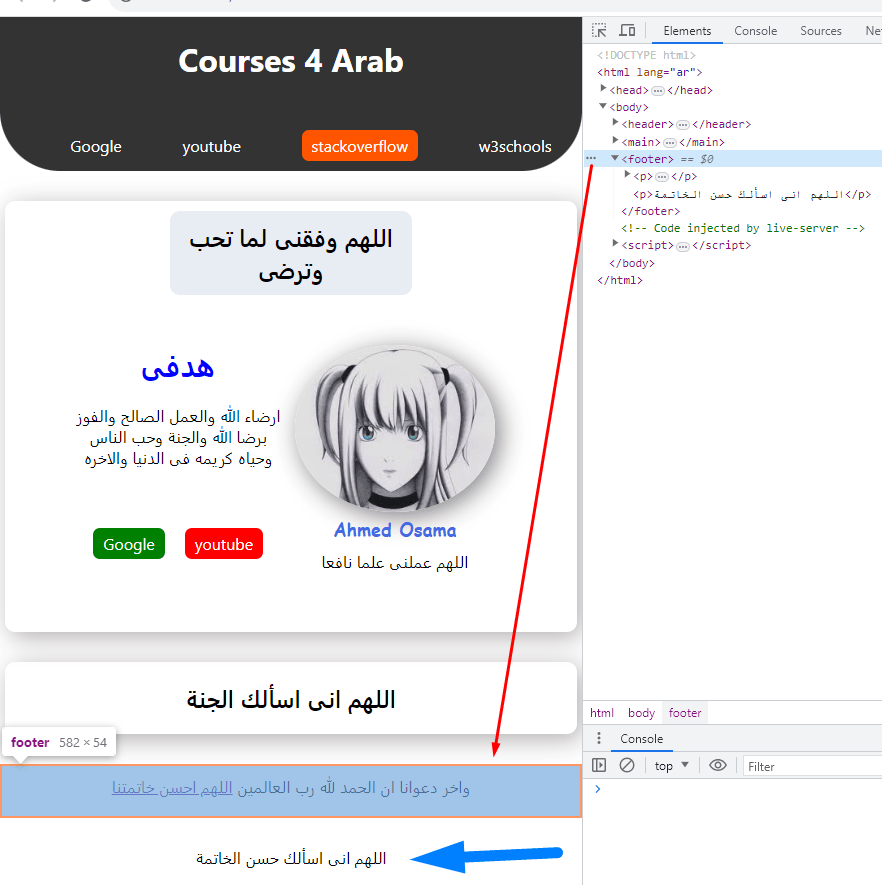This screenshot has height=885, width=882.
Task: Click the anime portrait profile image
Action: tap(394, 428)
